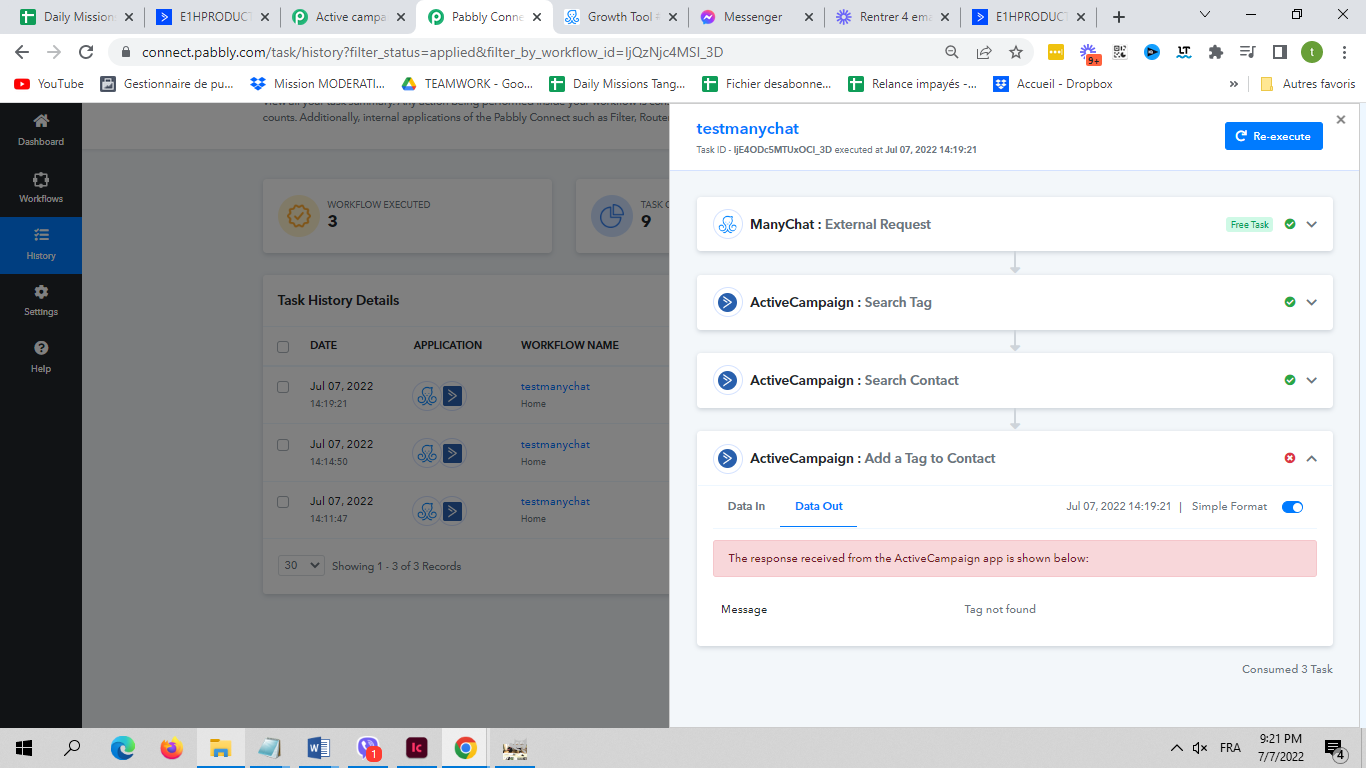Open the Chrome side panel
1366x768 pixels.
click(1279, 52)
